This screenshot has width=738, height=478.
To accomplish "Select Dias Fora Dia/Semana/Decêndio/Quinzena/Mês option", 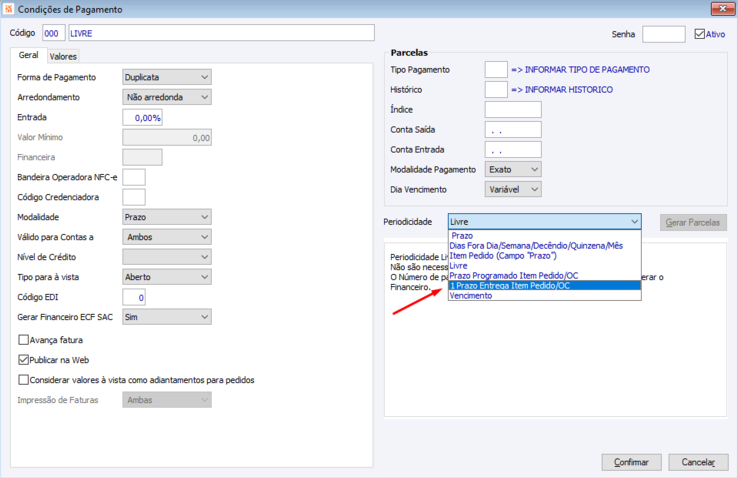I will click(x=545, y=246).
